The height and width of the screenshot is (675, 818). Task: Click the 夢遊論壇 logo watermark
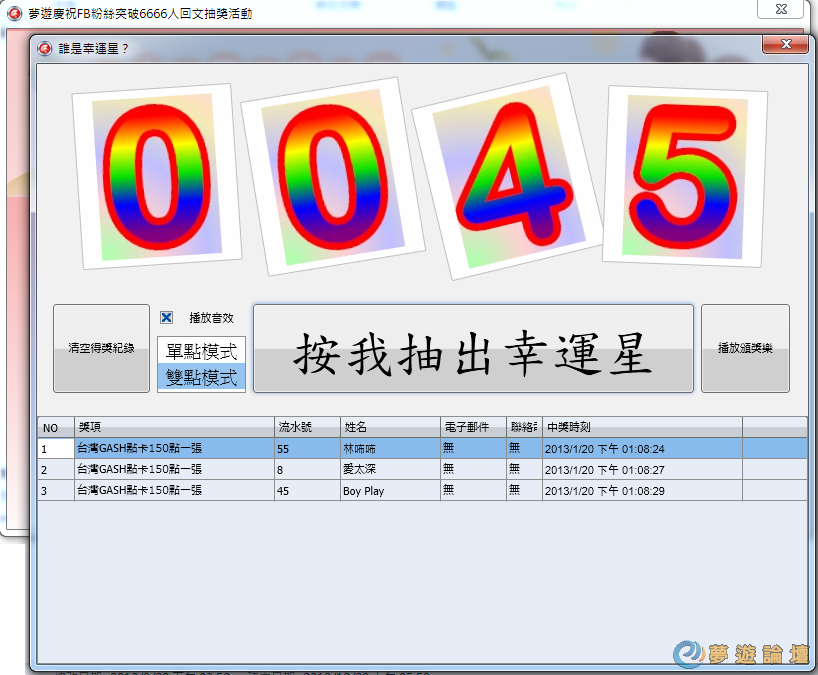740,654
